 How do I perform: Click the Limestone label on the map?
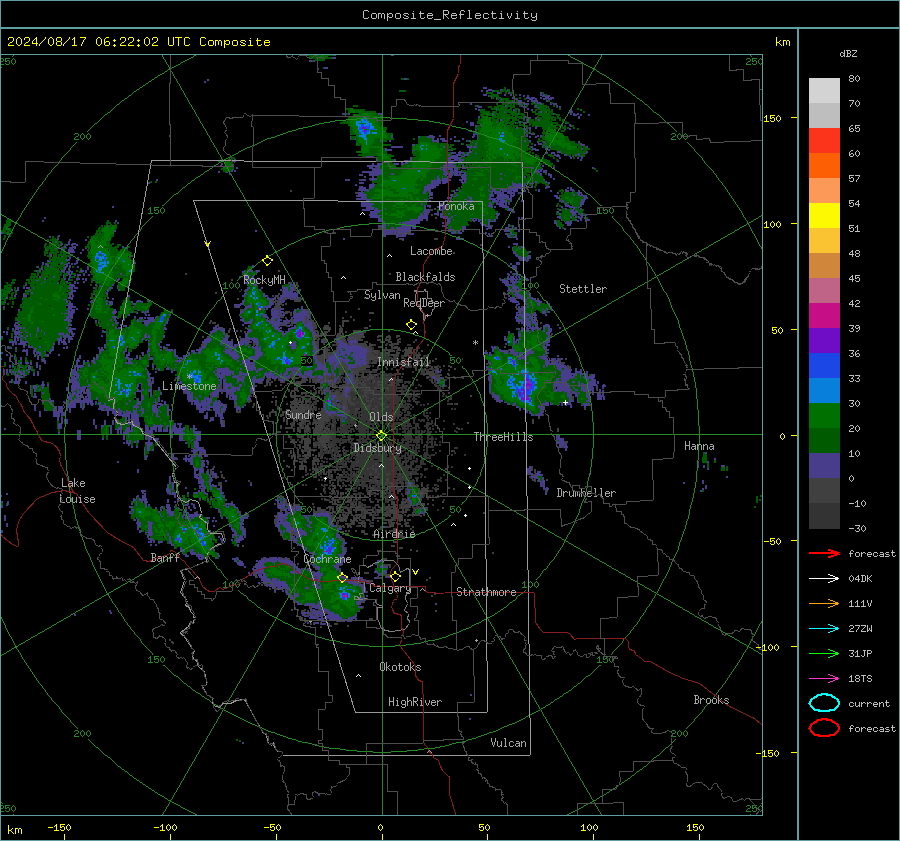[189, 386]
